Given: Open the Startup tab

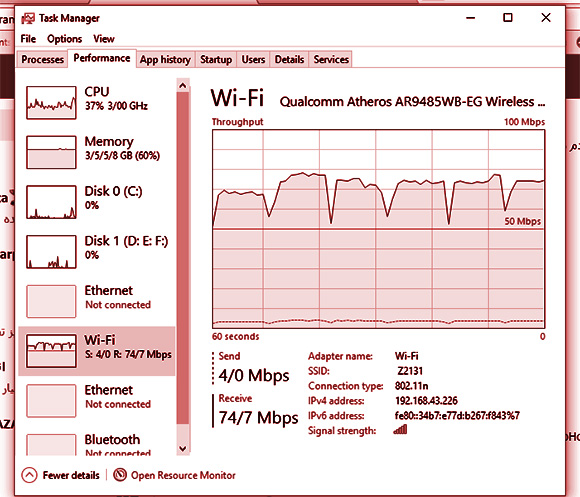Looking at the screenshot, I should 216,60.
